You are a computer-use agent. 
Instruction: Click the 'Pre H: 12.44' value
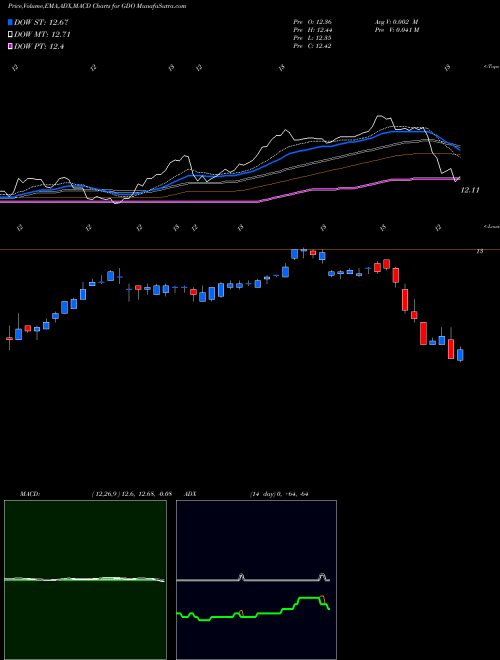(x=312, y=30)
